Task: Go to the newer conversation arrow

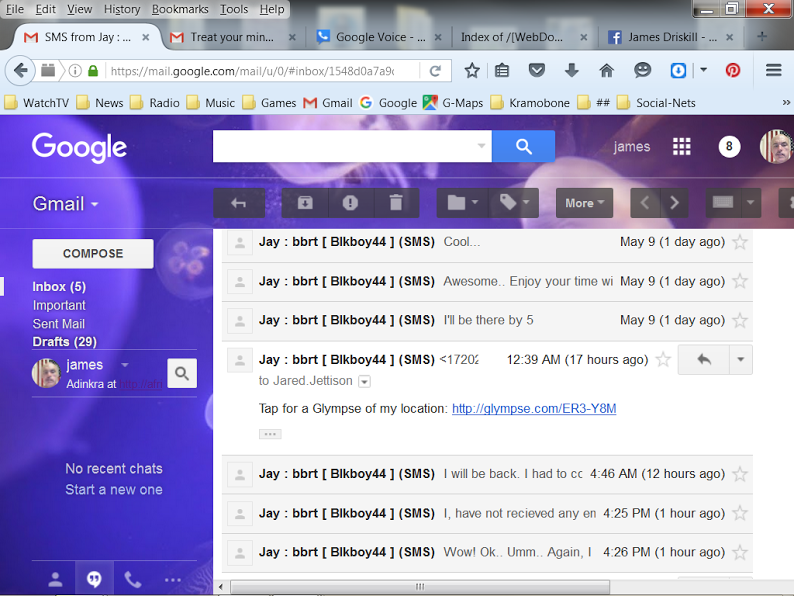Action: (x=645, y=203)
